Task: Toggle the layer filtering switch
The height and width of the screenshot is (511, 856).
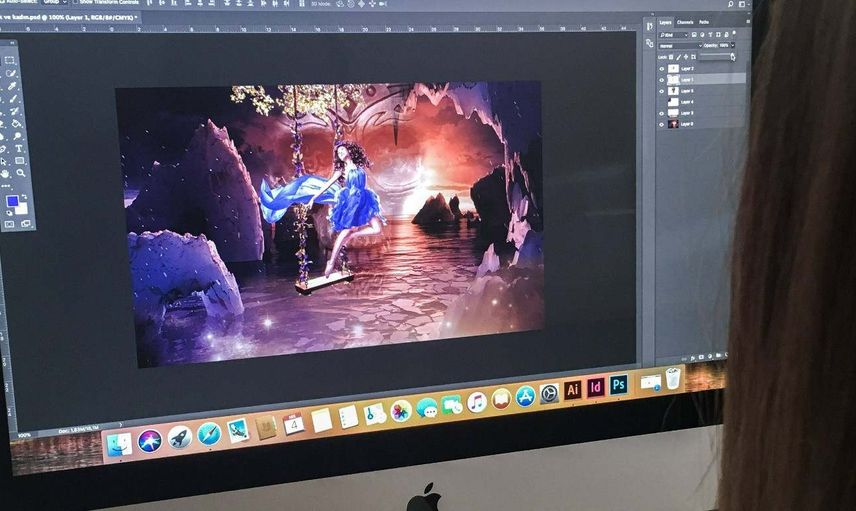Action: pyautogui.click(x=734, y=33)
